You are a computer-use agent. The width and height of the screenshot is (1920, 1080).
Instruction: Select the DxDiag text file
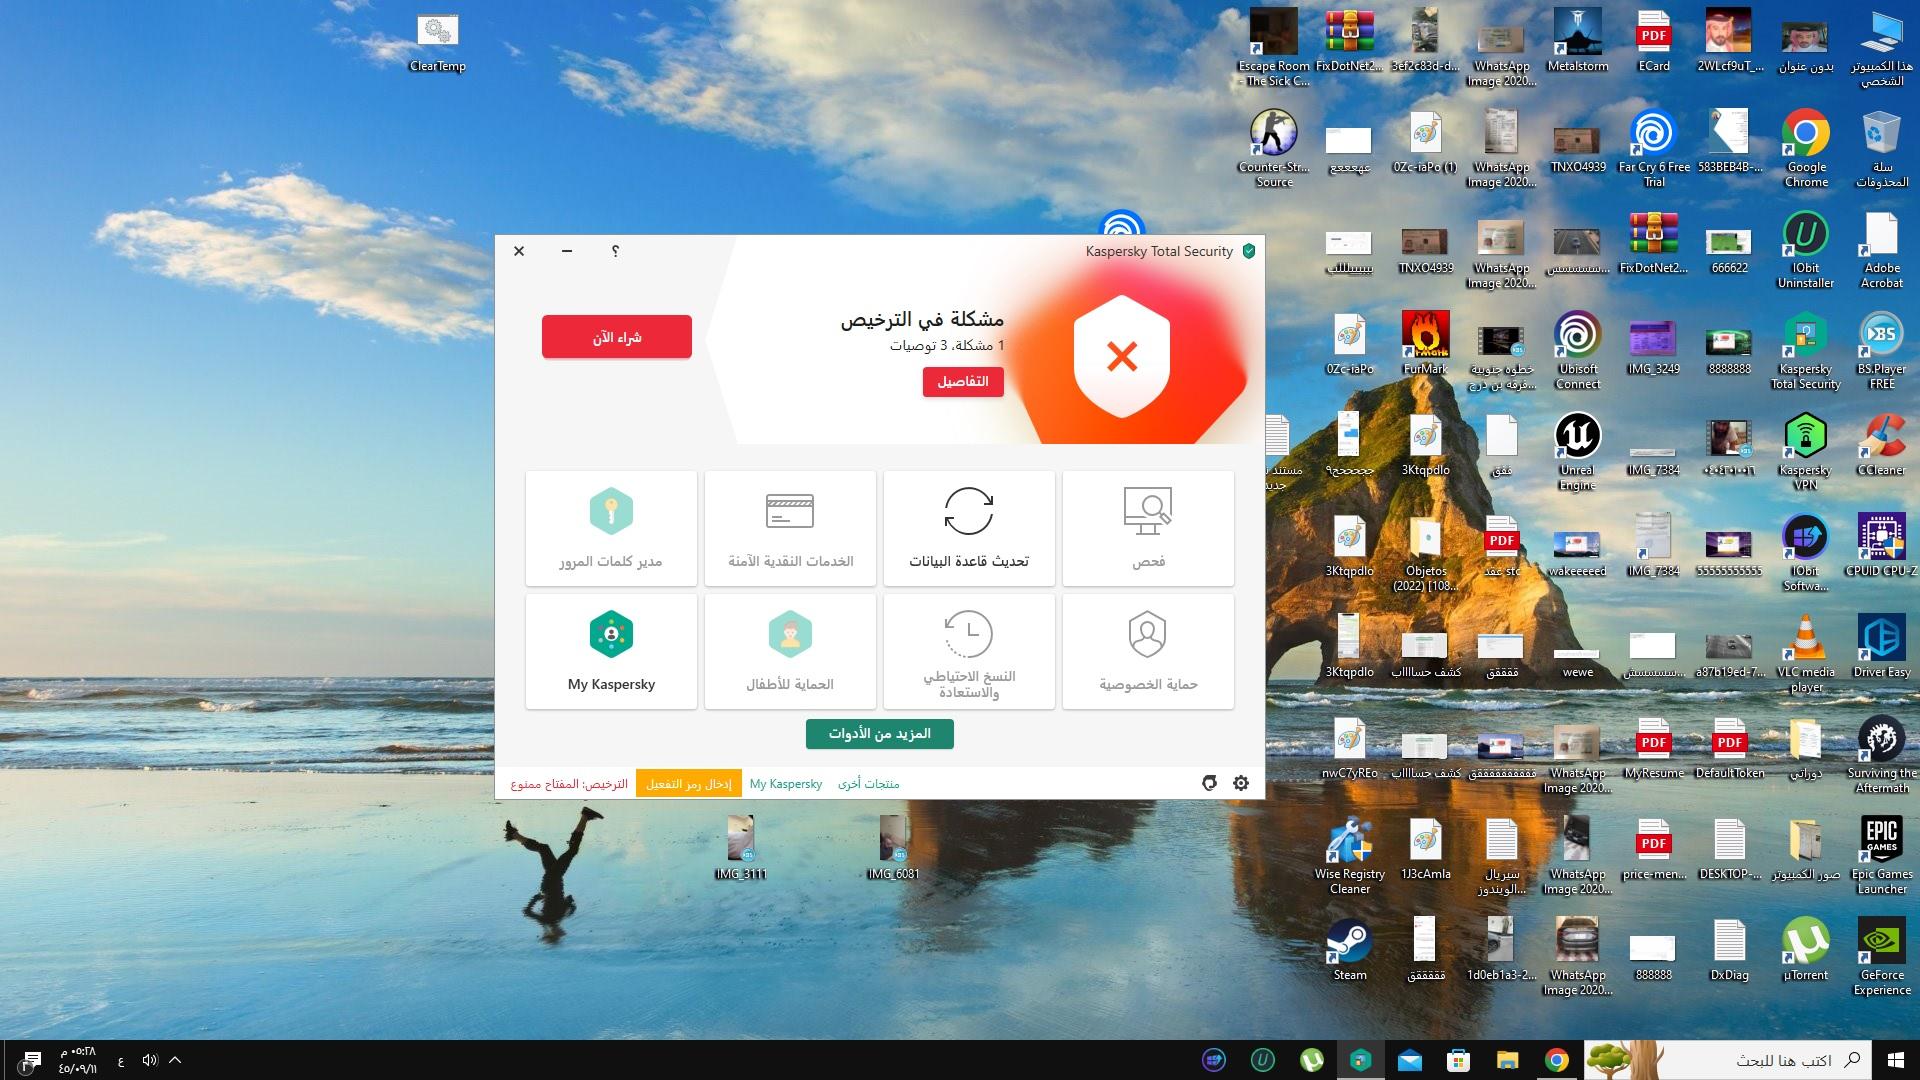pos(1730,949)
